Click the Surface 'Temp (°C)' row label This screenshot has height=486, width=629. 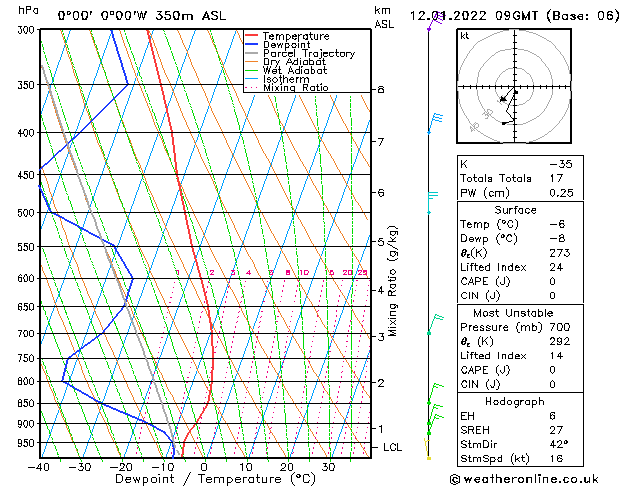489,224
